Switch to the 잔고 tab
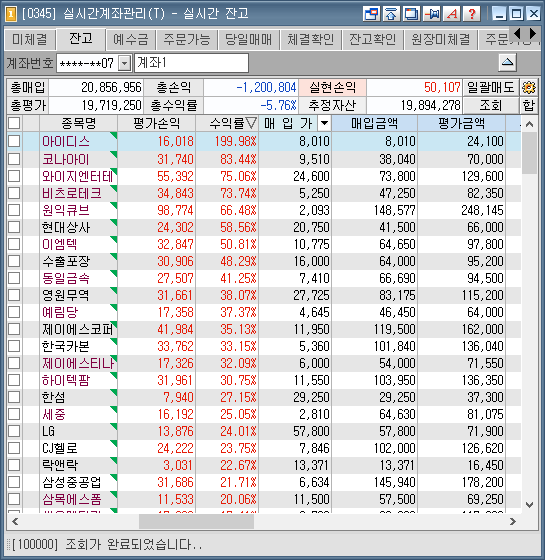The width and height of the screenshot is (545, 560). coord(81,39)
